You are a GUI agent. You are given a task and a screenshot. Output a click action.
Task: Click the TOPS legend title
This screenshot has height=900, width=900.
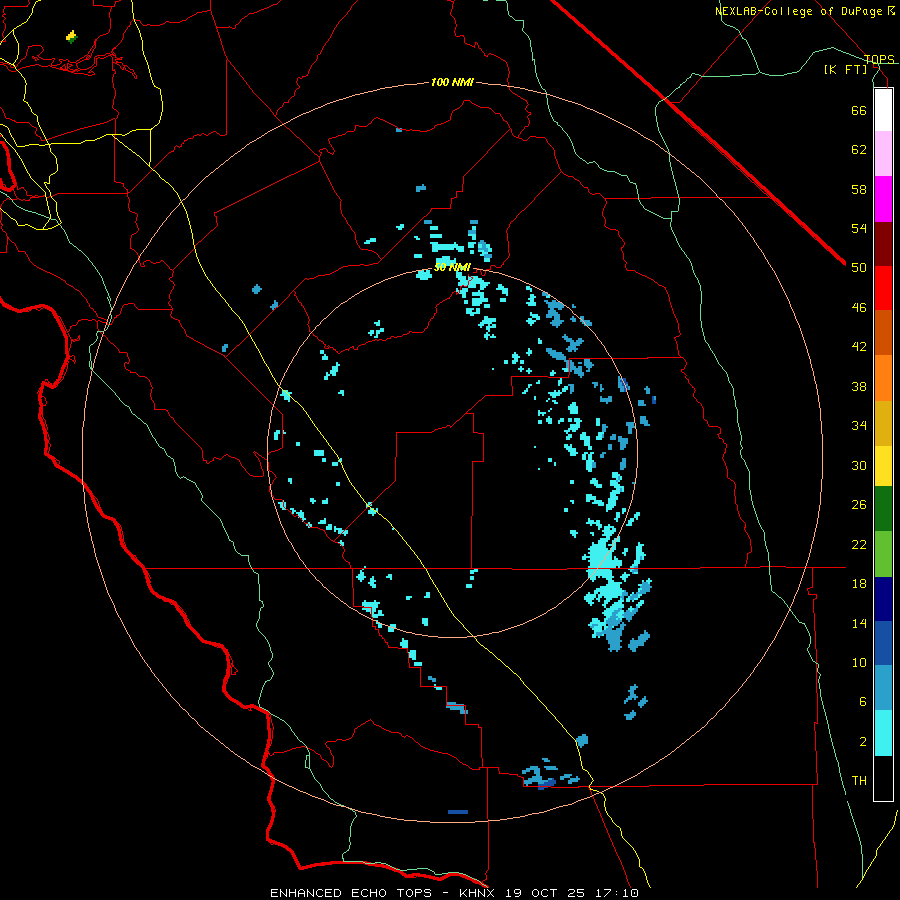879,59
